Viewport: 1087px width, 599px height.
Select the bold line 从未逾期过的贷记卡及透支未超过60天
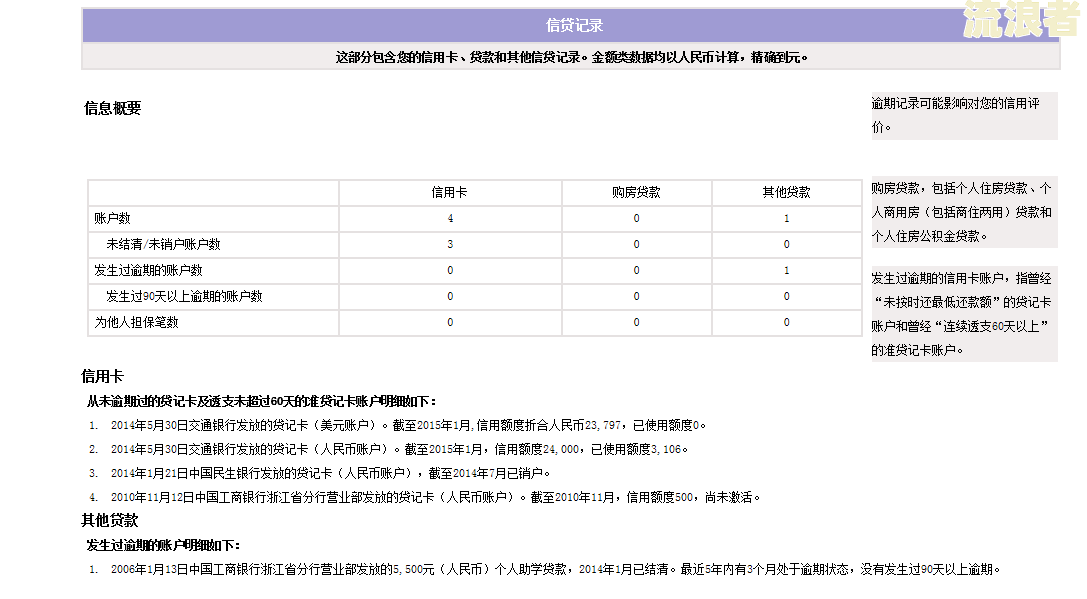[x=261, y=401]
